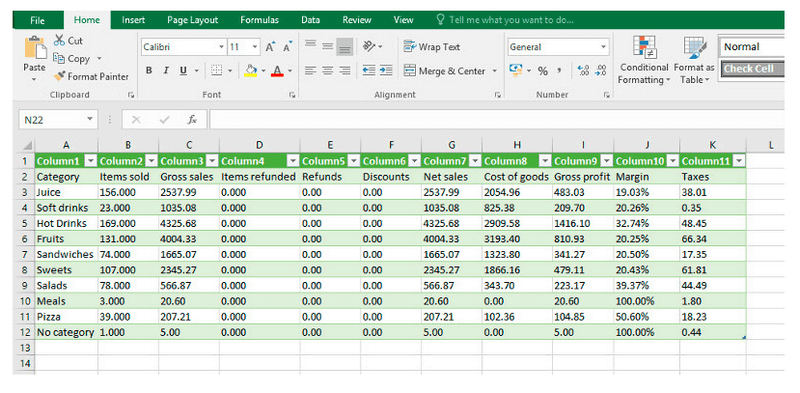The height and width of the screenshot is (393, 800).
Task: Click the Paste clipboard icon
Action: [x=34, y=48]
